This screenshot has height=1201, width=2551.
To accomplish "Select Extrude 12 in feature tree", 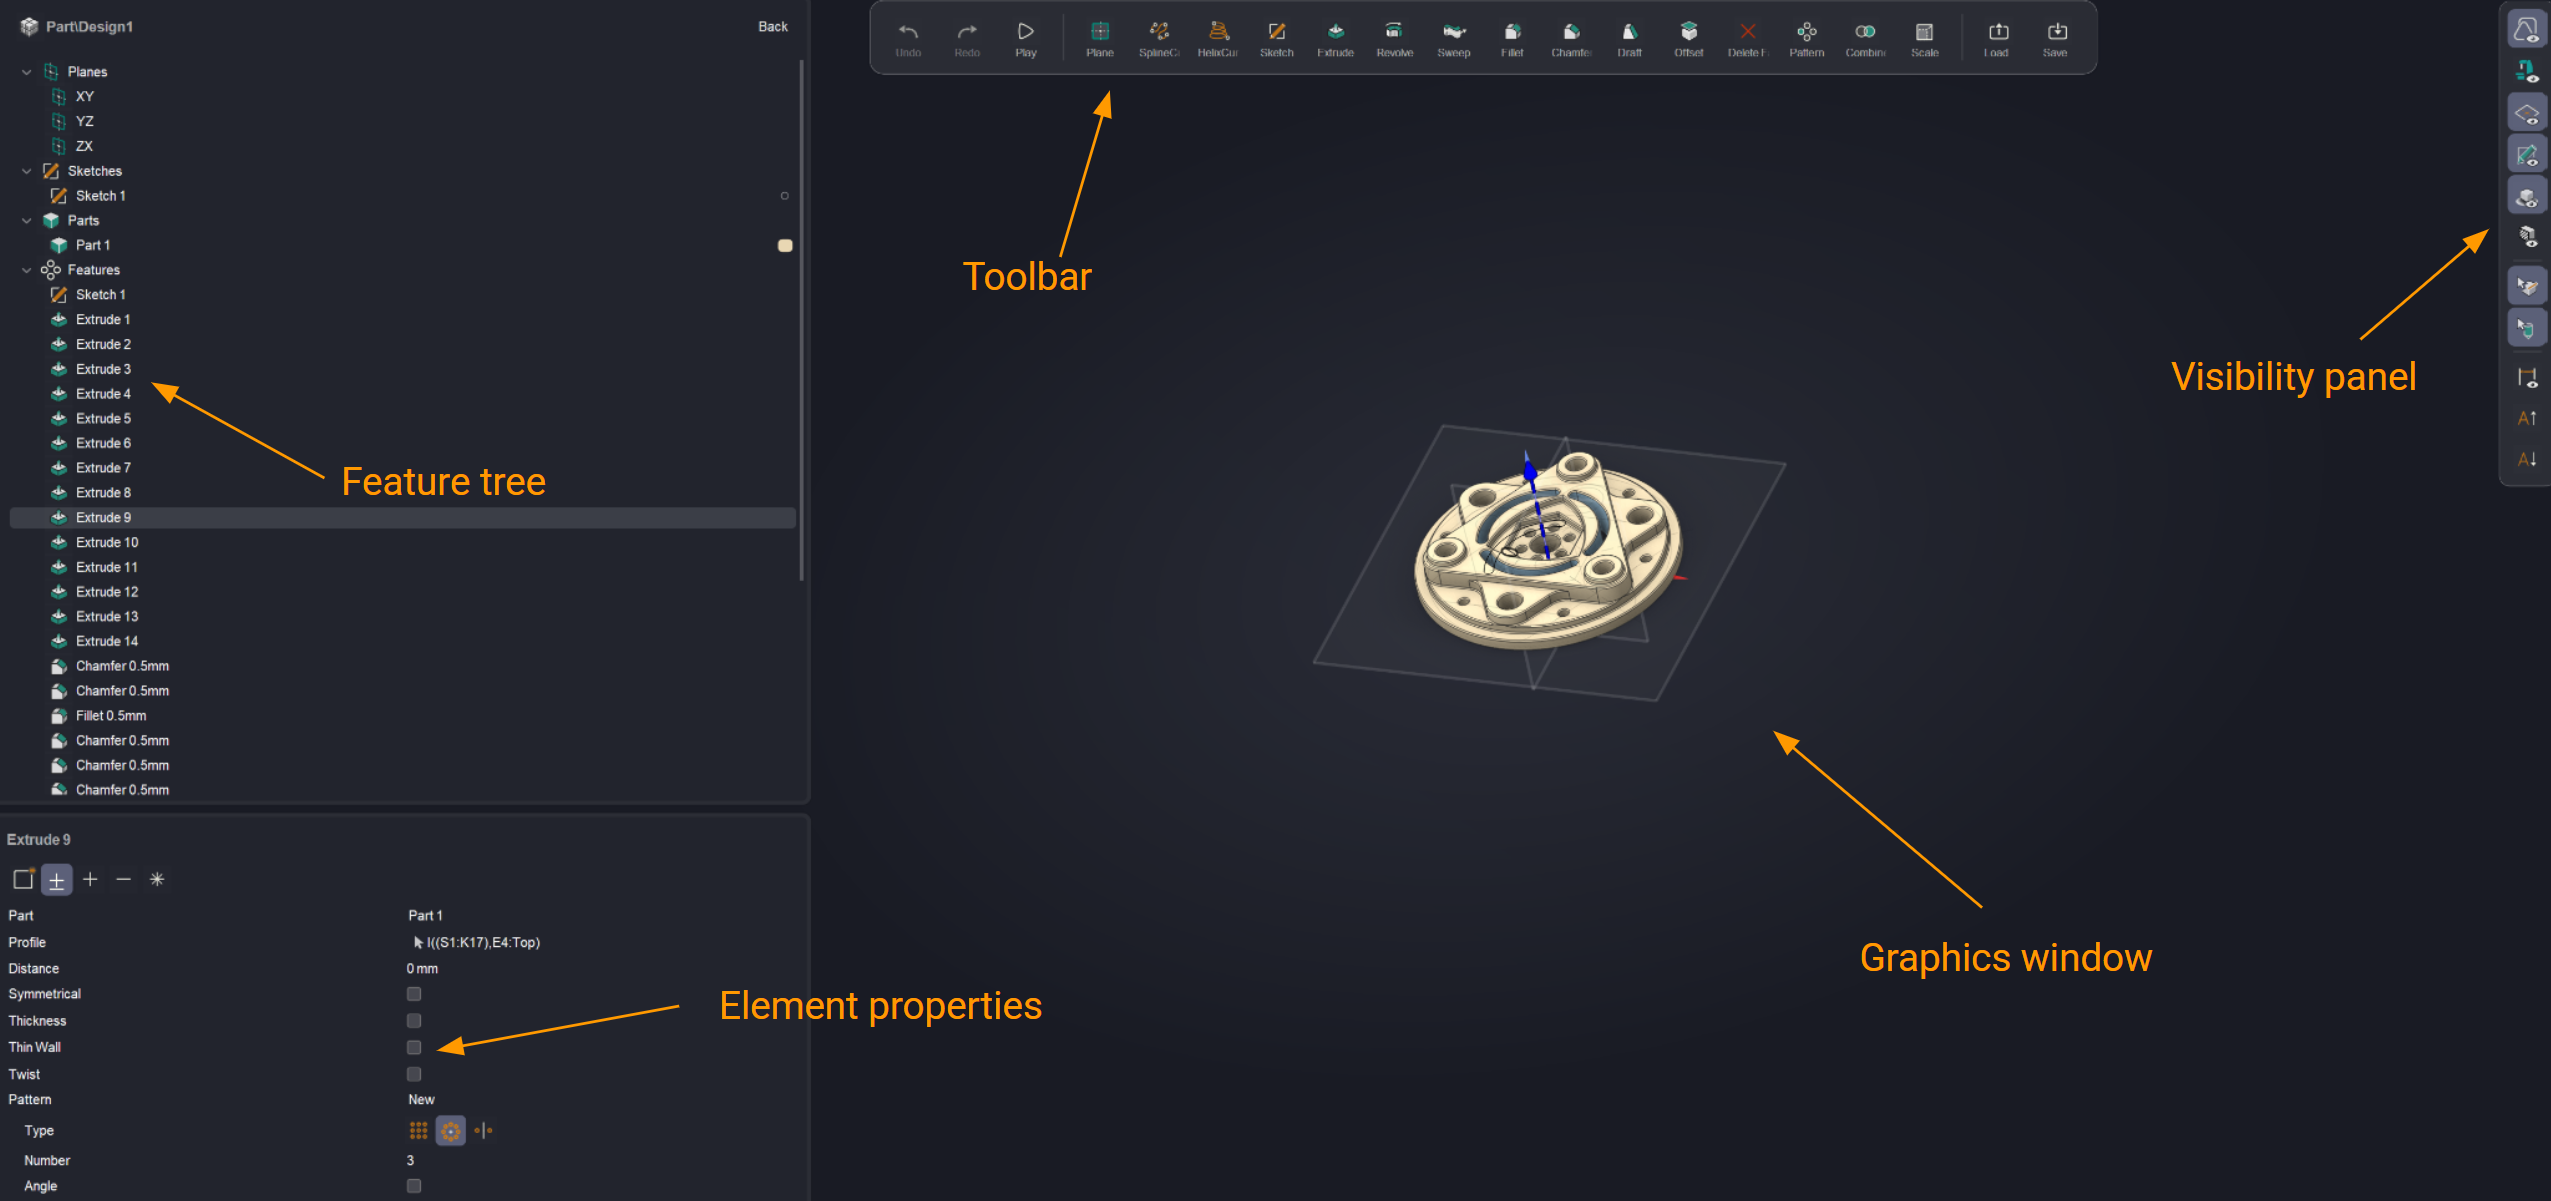I will (107, 592).
